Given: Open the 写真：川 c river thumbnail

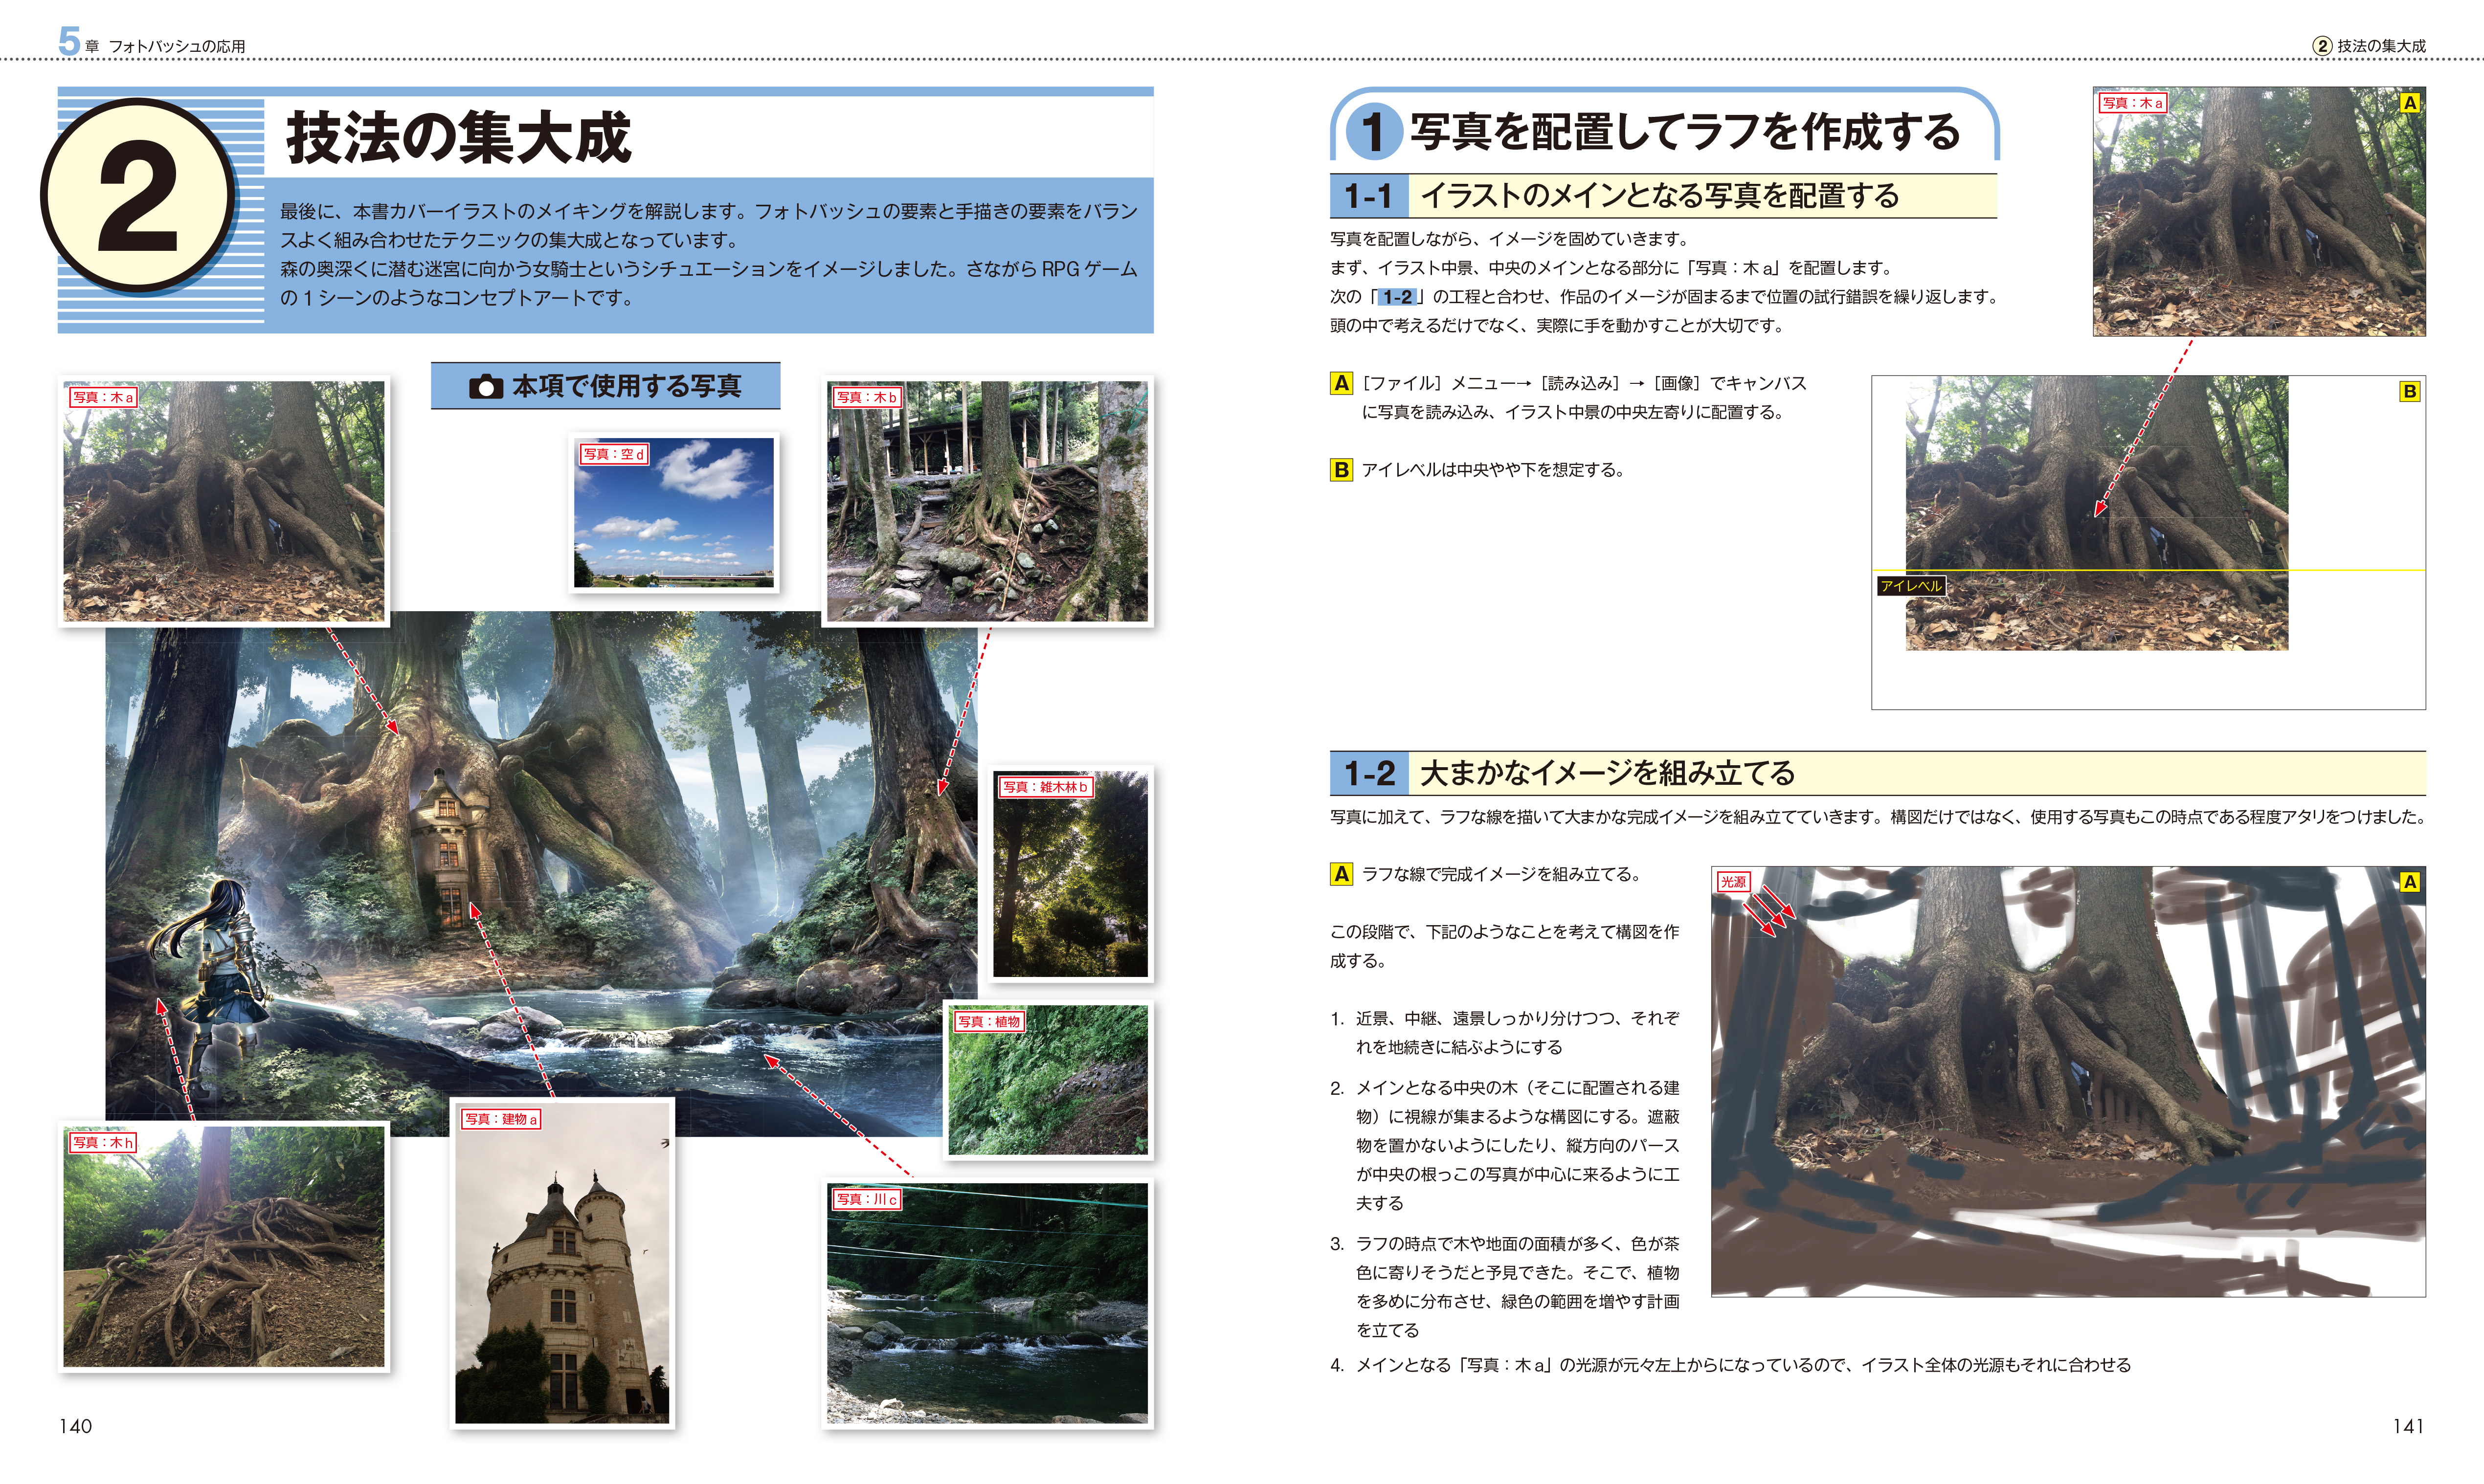Looking at the screenshot, I should click(x=987, y=1302).
